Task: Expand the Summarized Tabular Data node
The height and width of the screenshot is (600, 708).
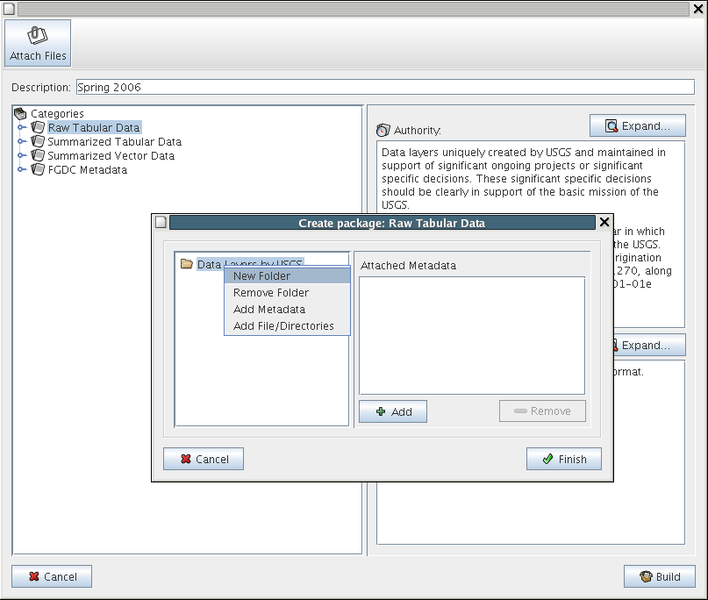Action: (22, 142)
